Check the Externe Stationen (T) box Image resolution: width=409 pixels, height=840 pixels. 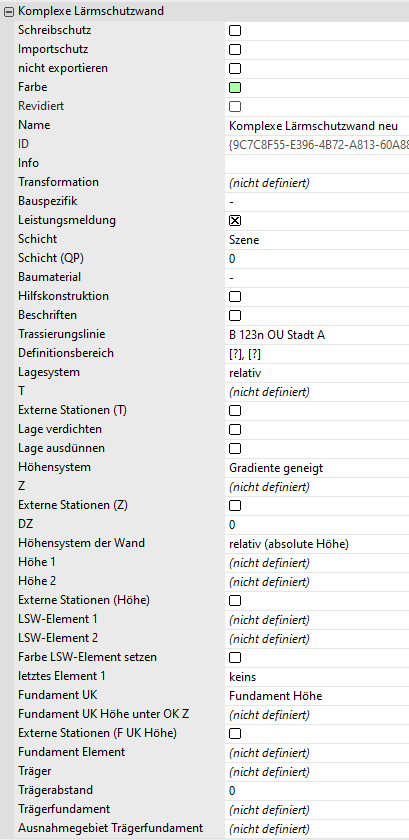(x=235, y=411)
